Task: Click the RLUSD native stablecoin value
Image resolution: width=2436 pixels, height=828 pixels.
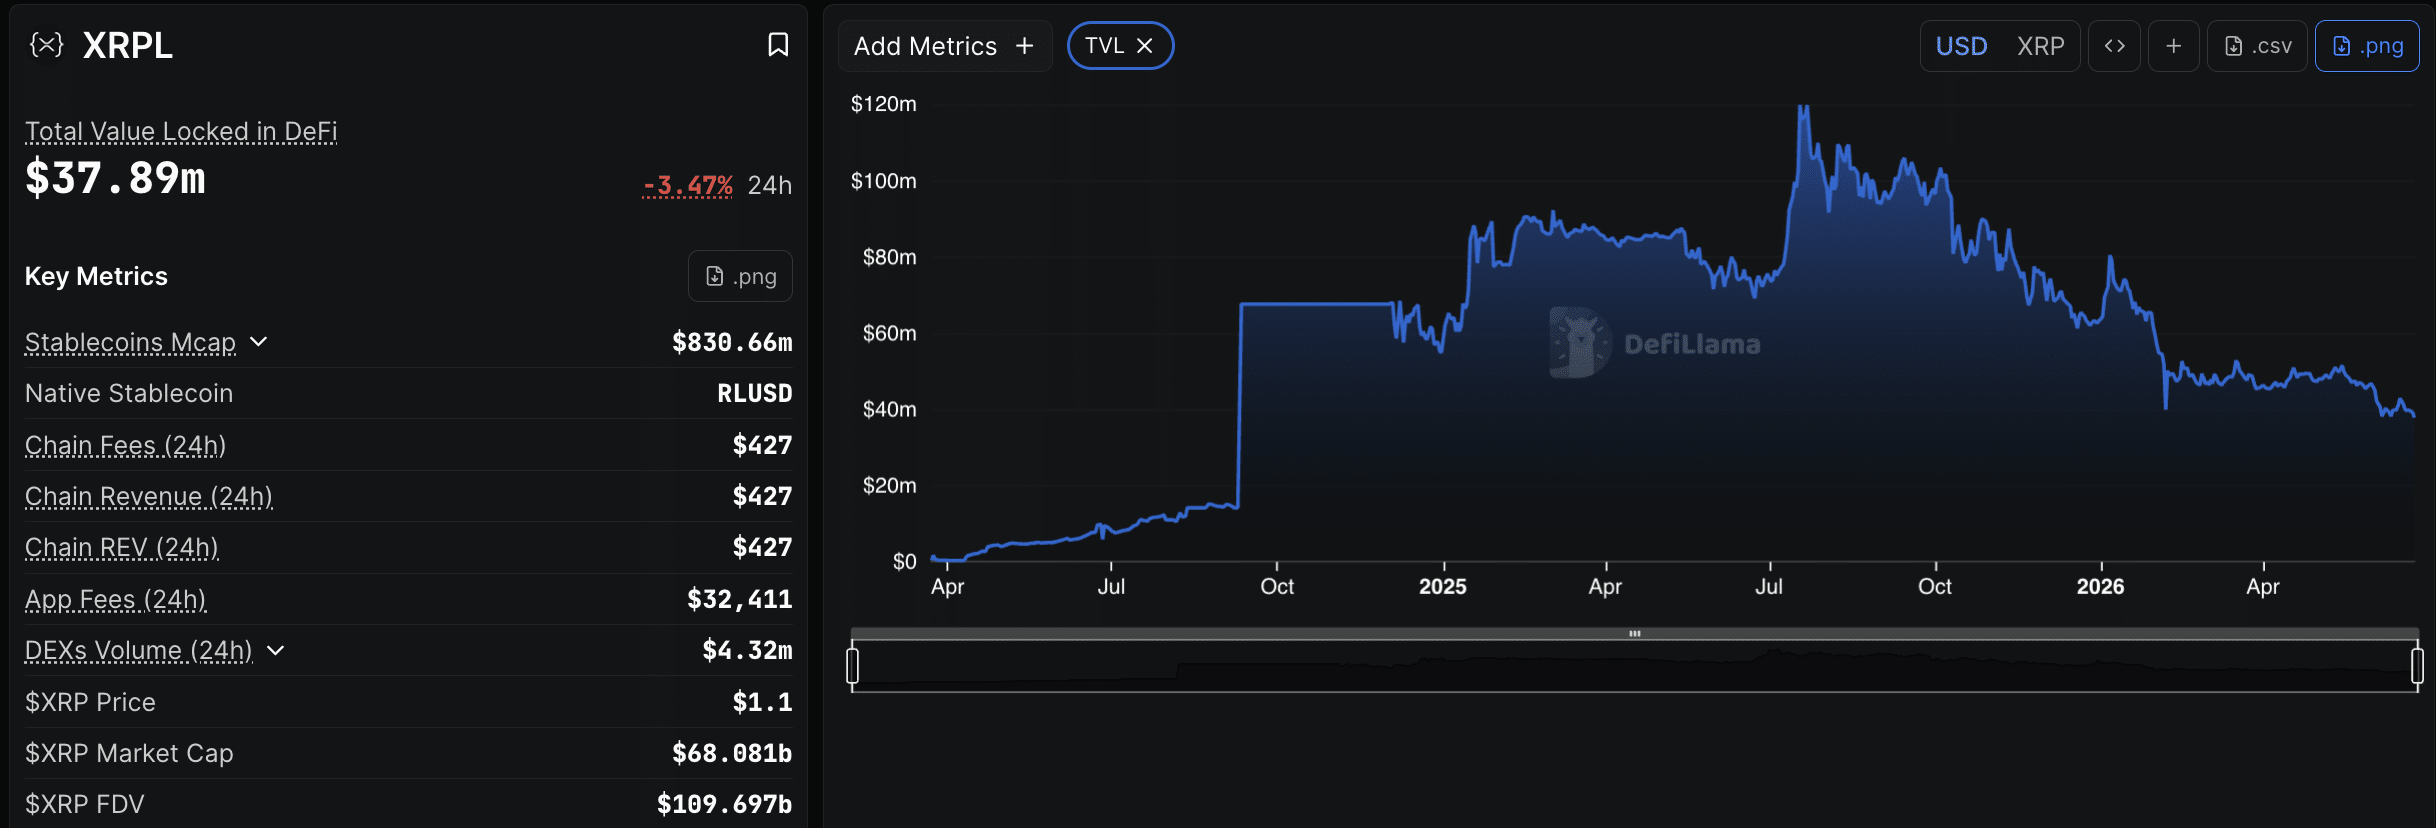Action: pyautogui.click(x=755, y=393)
